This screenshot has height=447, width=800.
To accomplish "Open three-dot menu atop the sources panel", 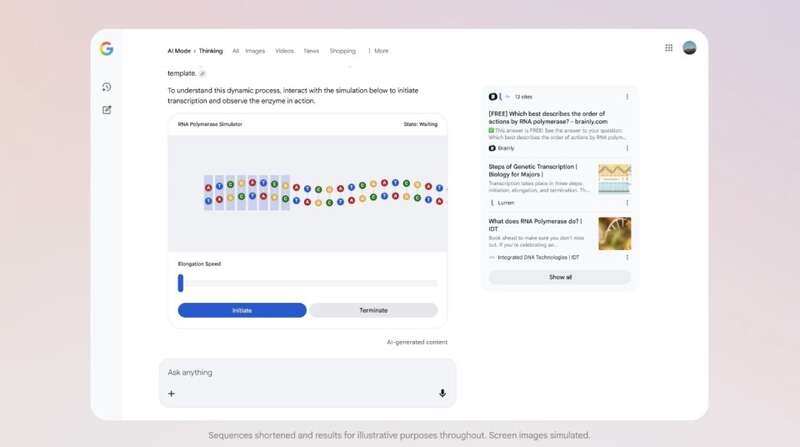I will tap(627, 97).
